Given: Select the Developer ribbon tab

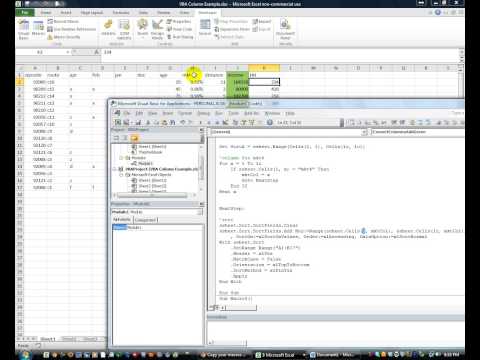Looking at the screenshot, I should coord(207,13).
